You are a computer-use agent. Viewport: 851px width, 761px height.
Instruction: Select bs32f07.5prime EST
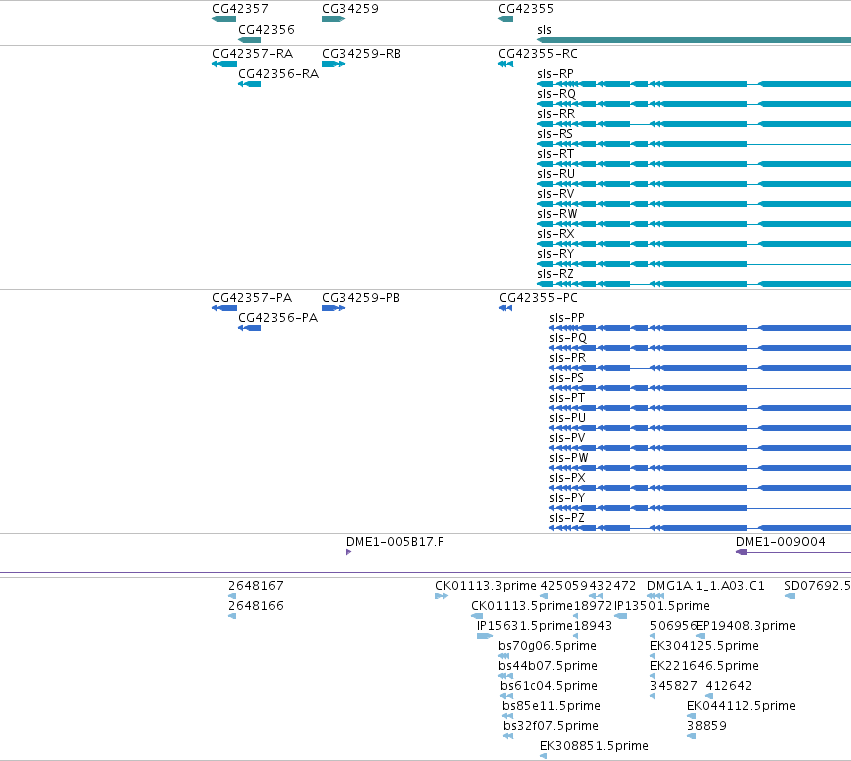pyautogui.click(x=508, y=736)
